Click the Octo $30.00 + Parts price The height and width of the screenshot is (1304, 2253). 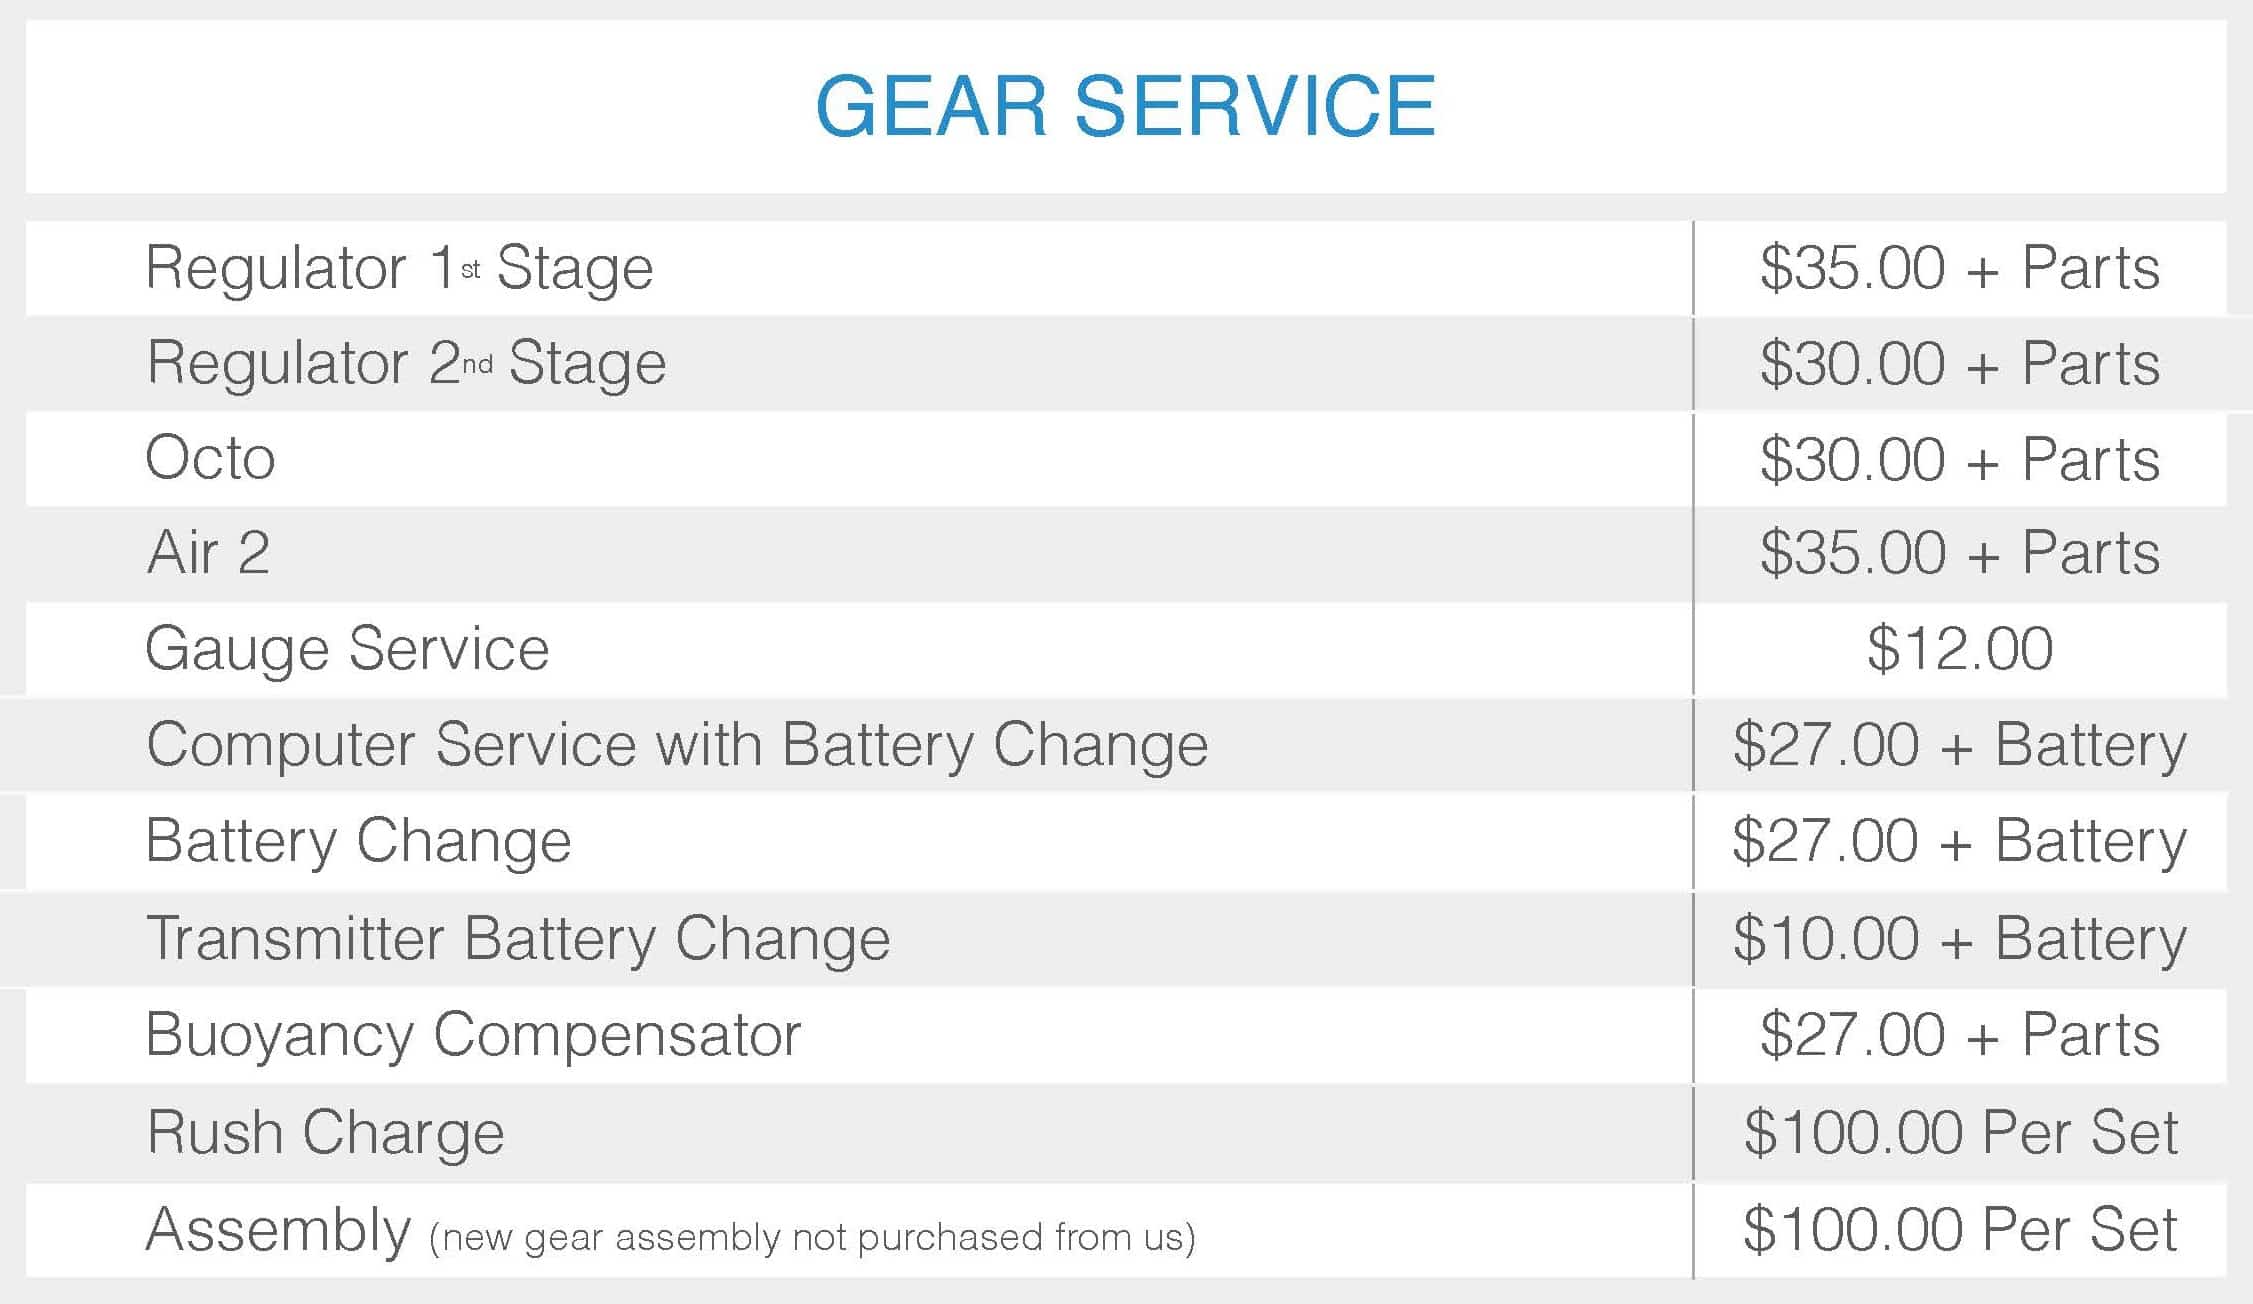[1960, 459]
